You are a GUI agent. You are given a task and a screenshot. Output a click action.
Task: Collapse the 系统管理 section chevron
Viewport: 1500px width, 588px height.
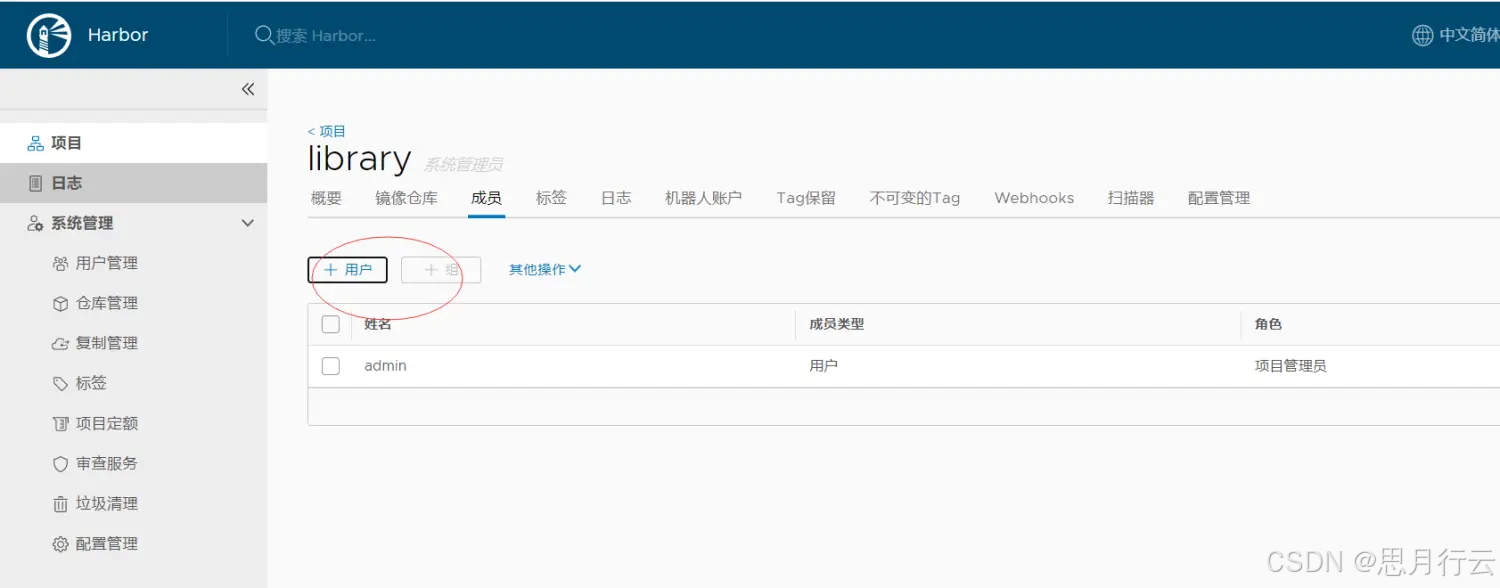coord(247,223)
